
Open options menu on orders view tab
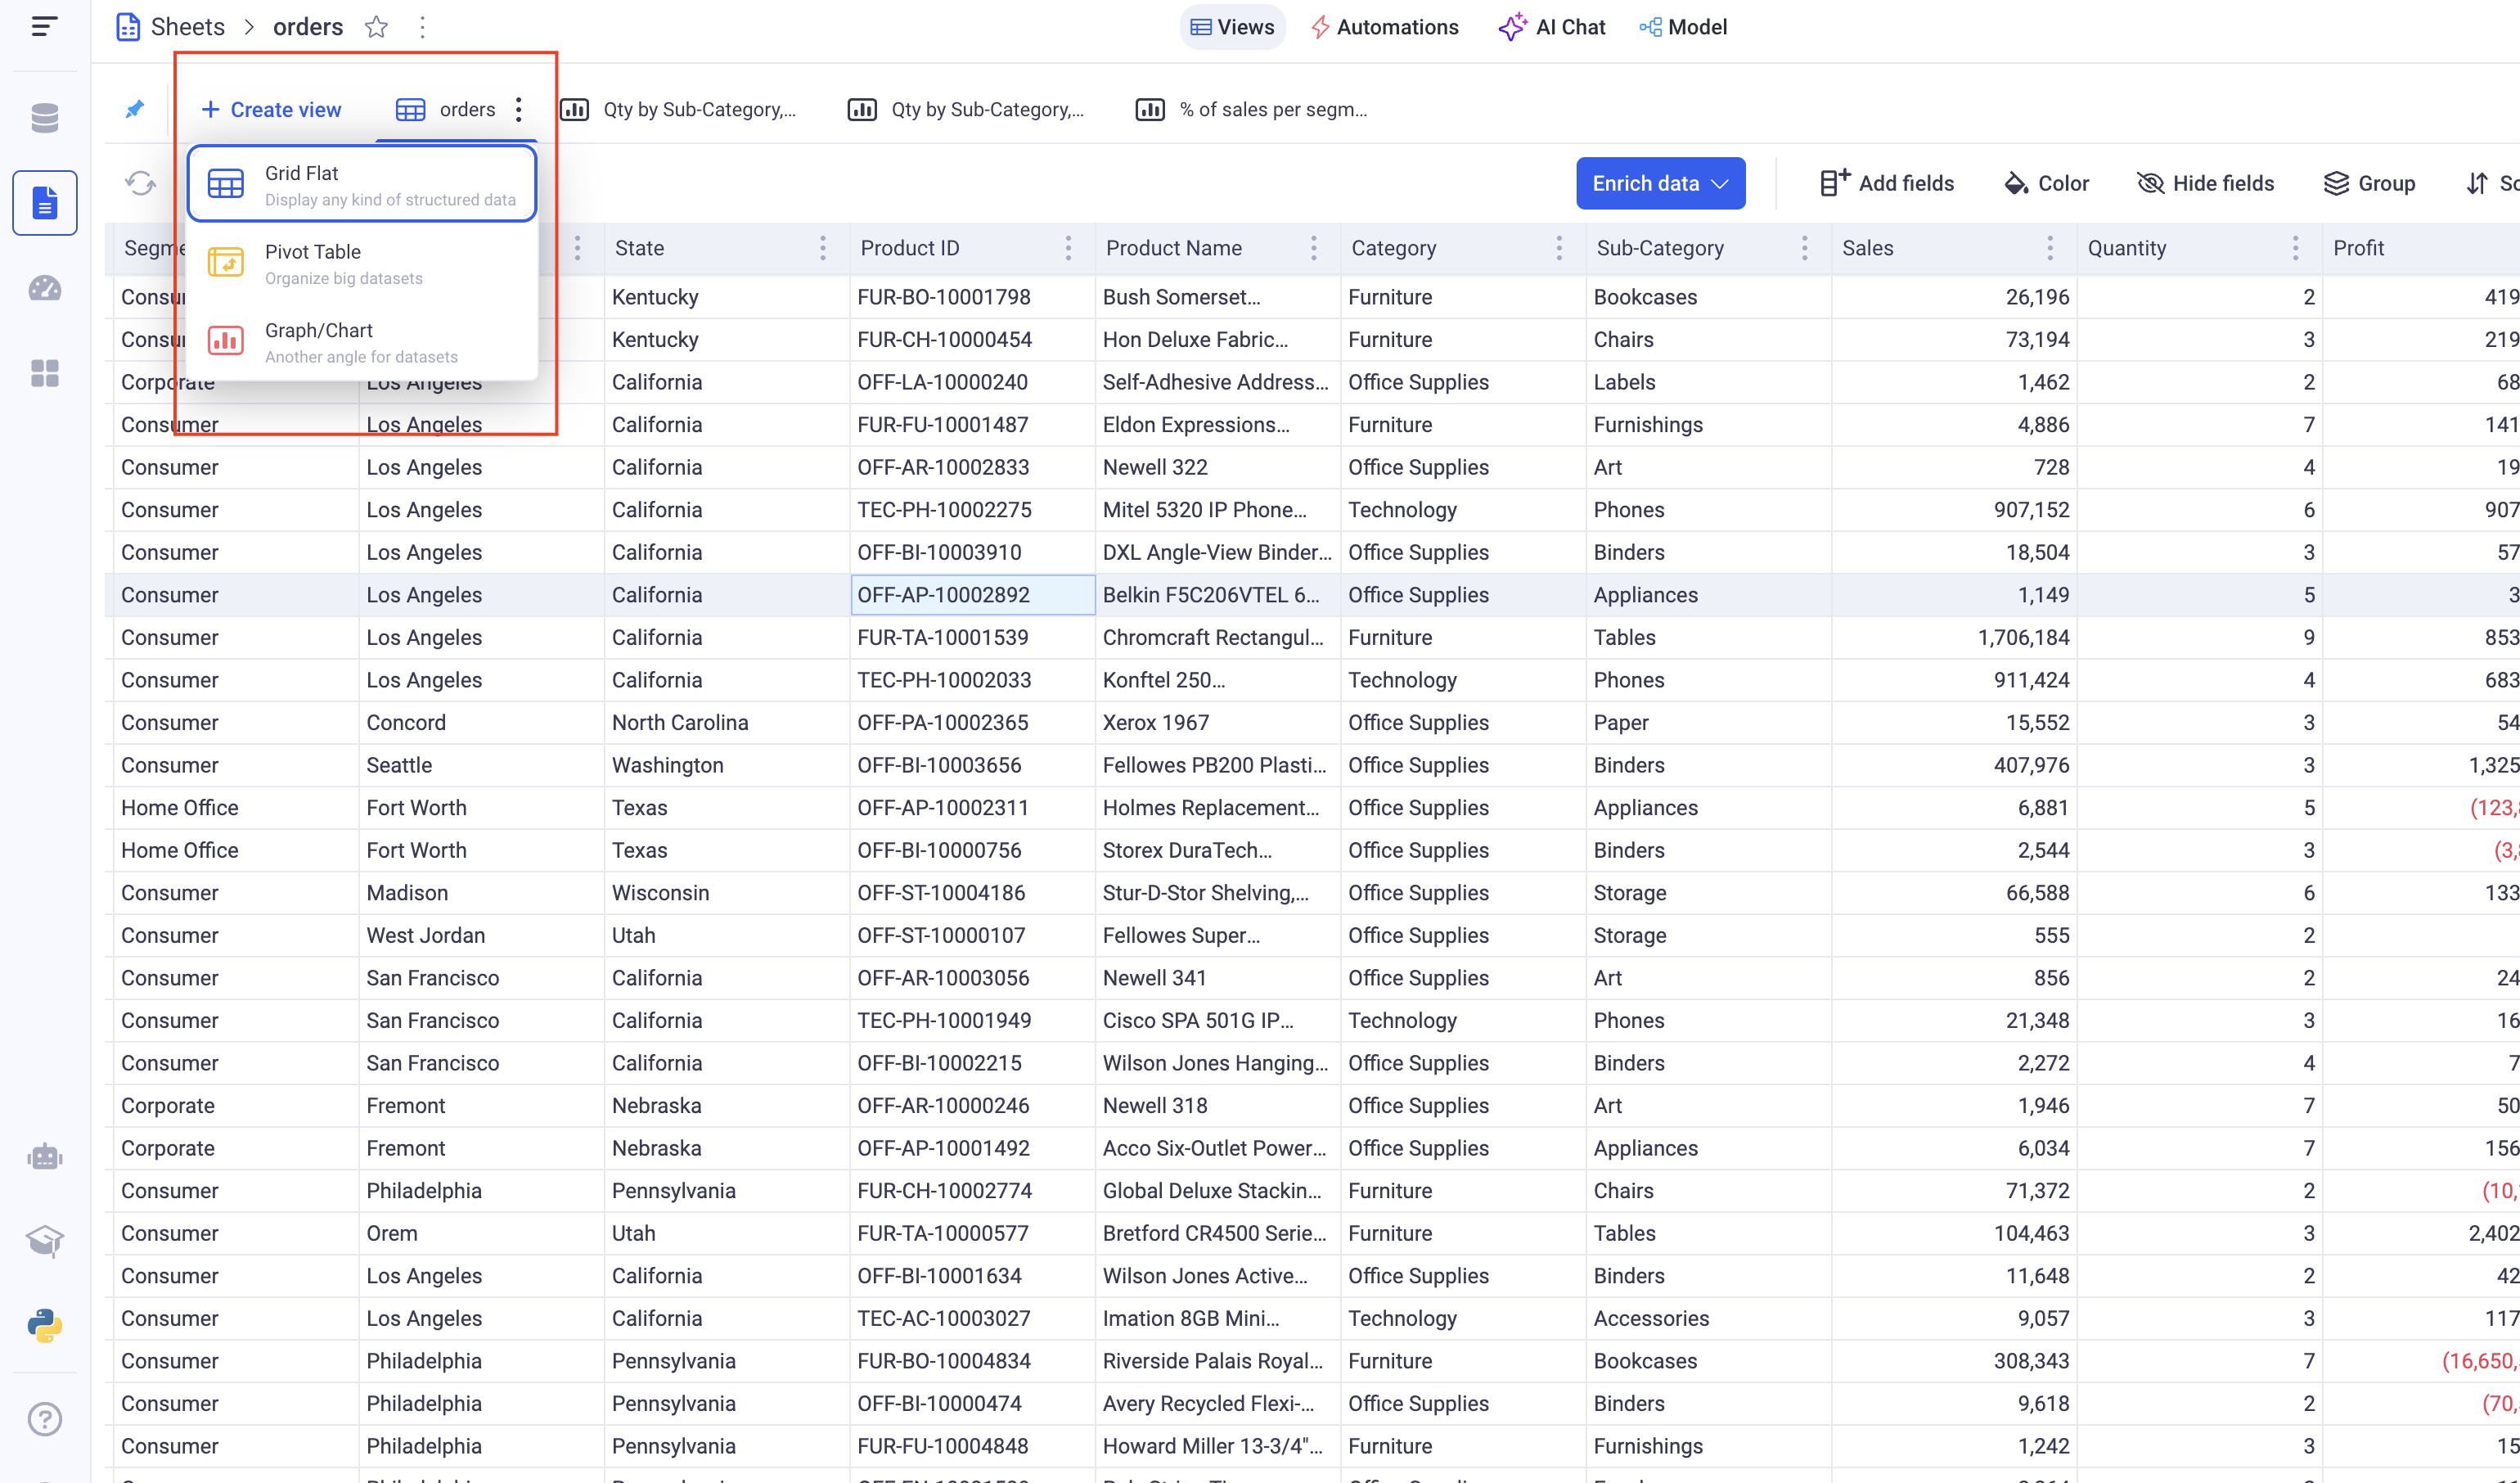coord(519,109)
